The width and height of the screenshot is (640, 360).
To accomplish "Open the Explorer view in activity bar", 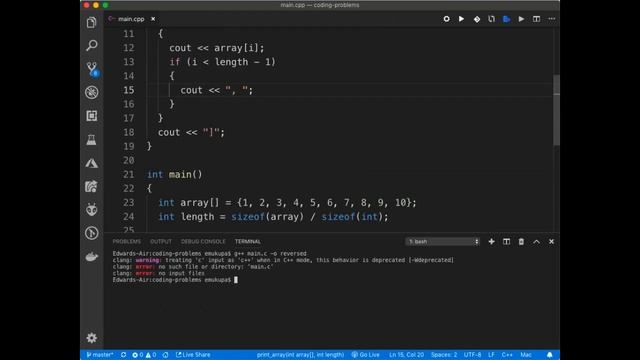I will 91,22.
